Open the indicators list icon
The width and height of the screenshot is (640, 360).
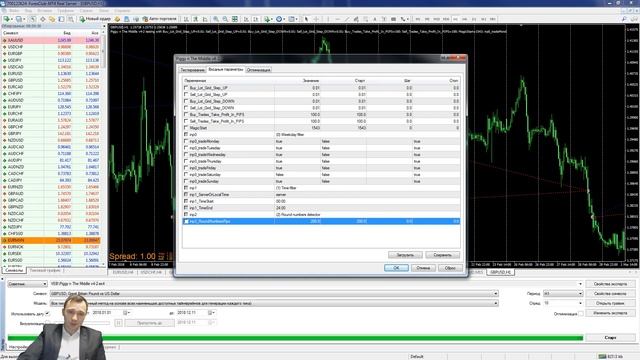pyautogui.click(x=267, y=19)
